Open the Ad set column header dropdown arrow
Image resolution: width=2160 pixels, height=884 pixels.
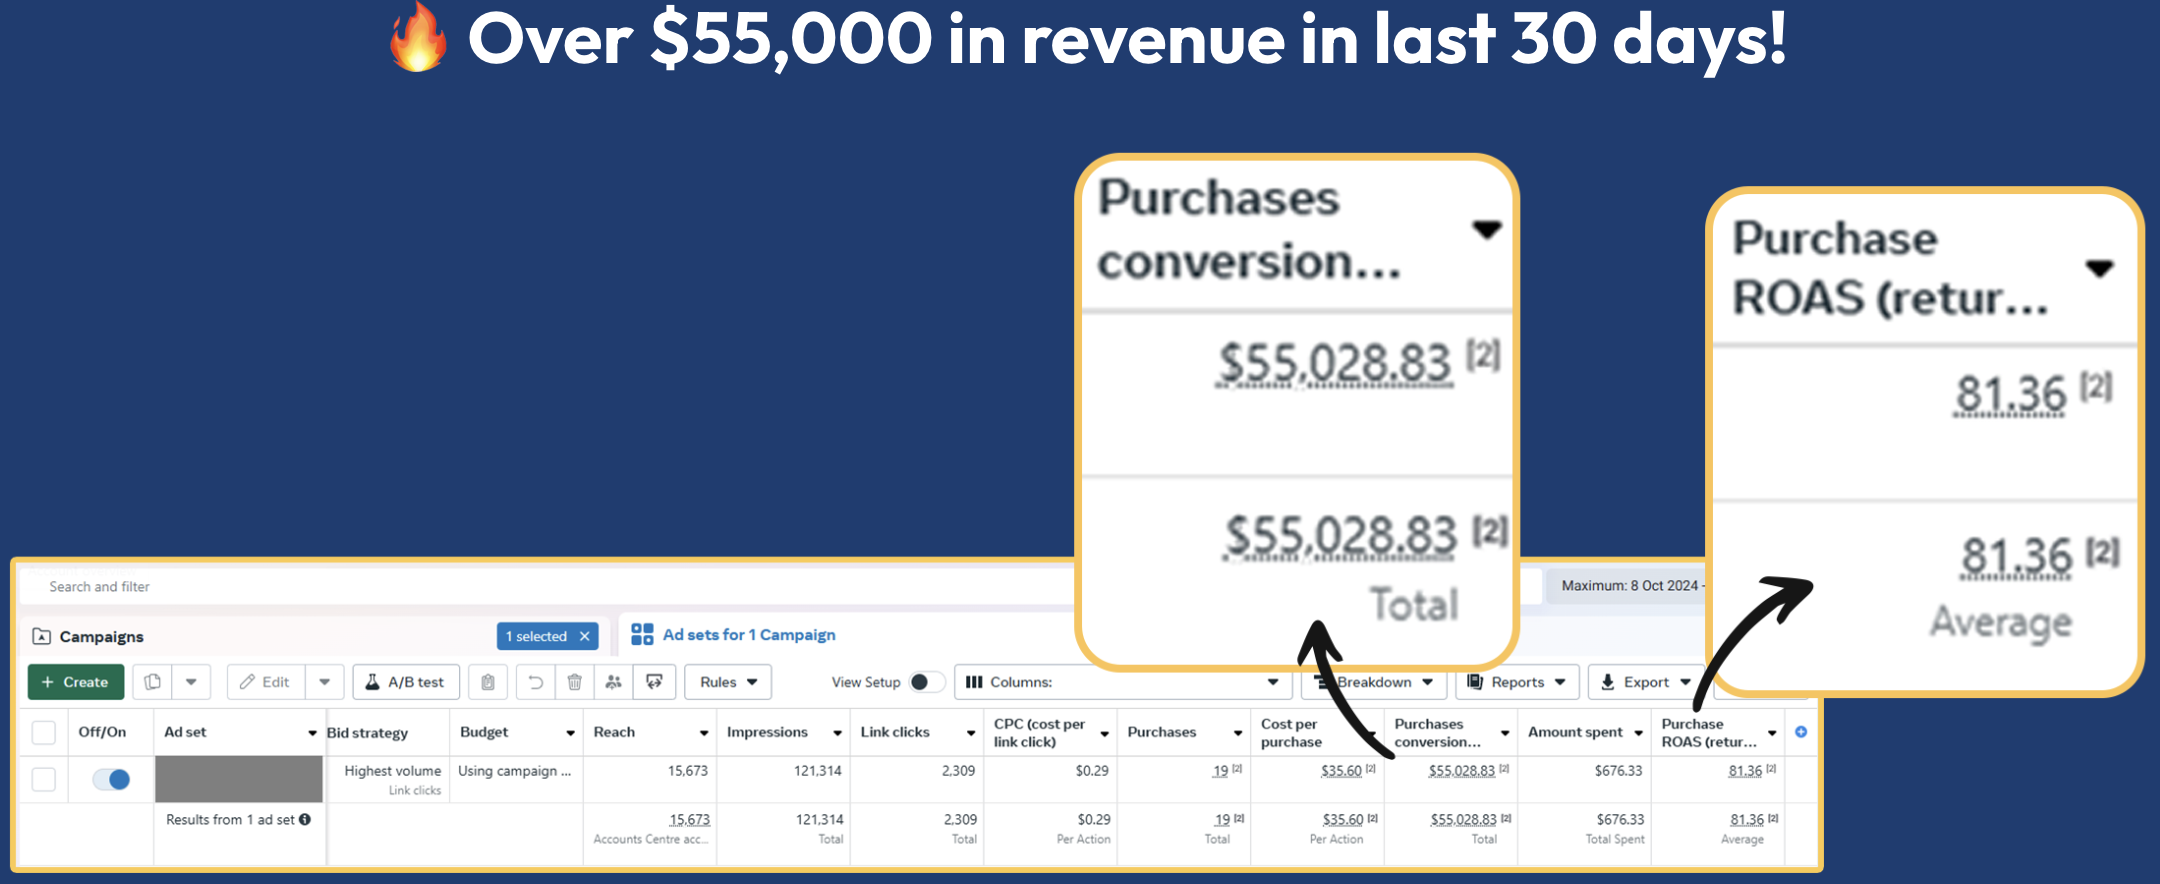coord(312,733)
